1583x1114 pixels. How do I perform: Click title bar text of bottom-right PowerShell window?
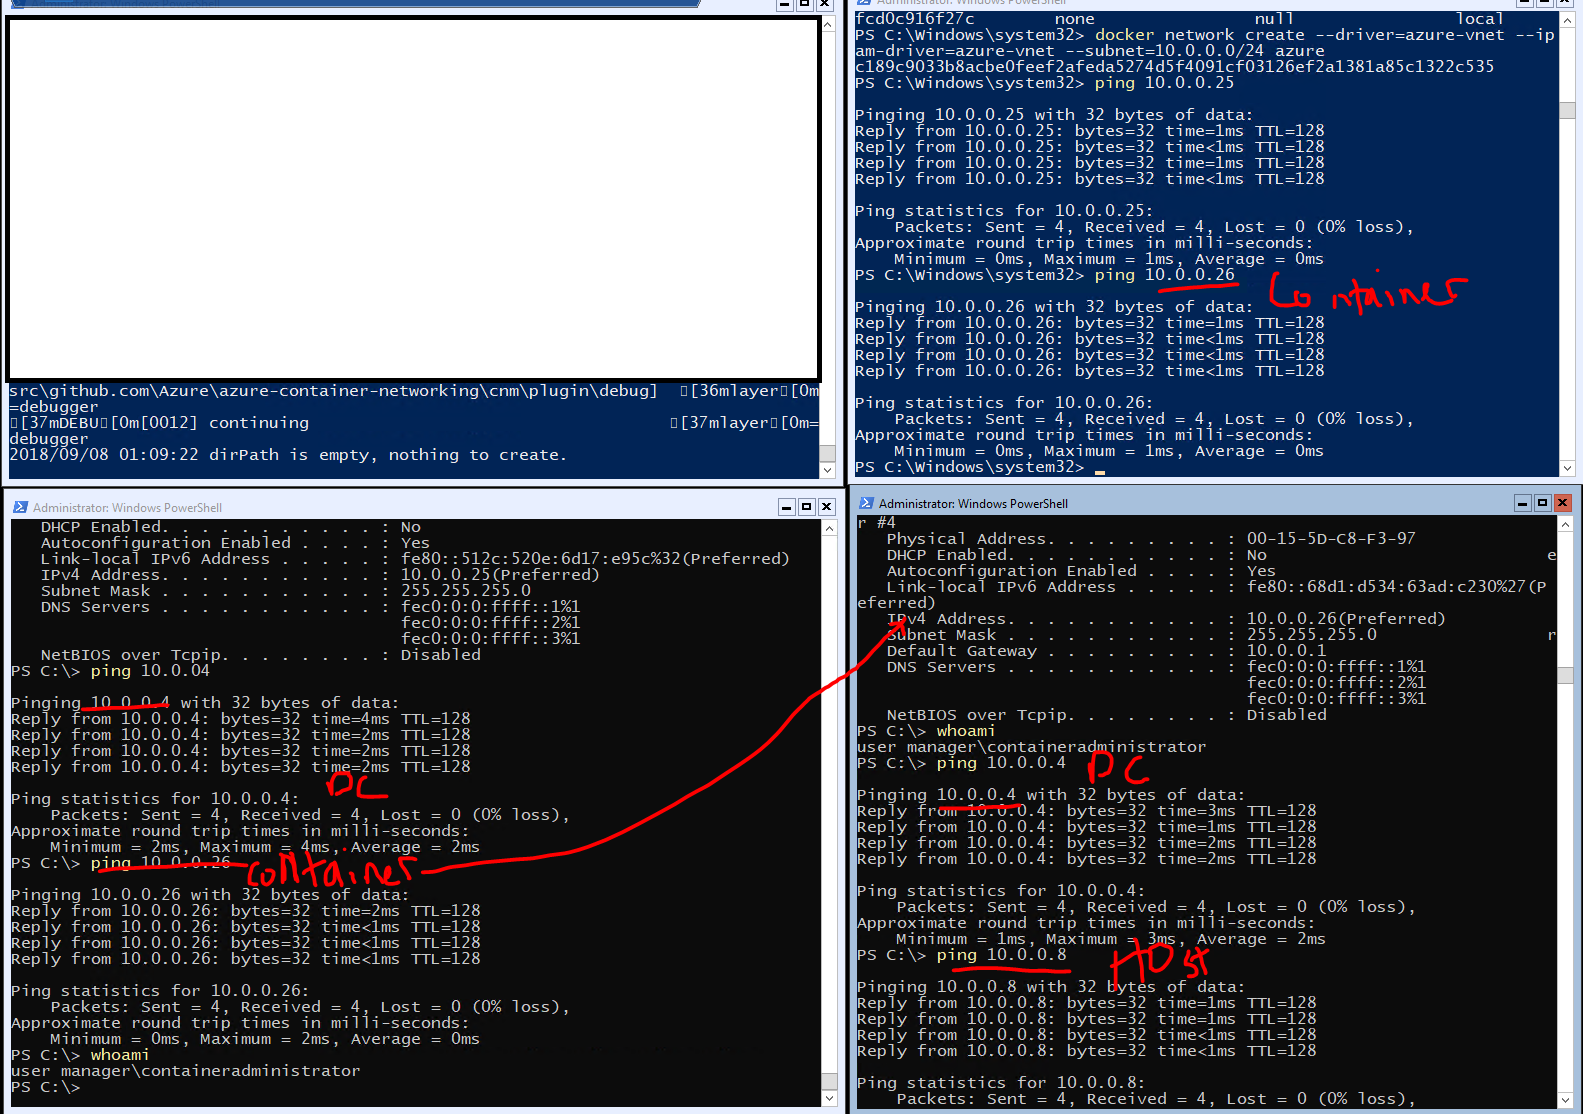pos(973,503)
